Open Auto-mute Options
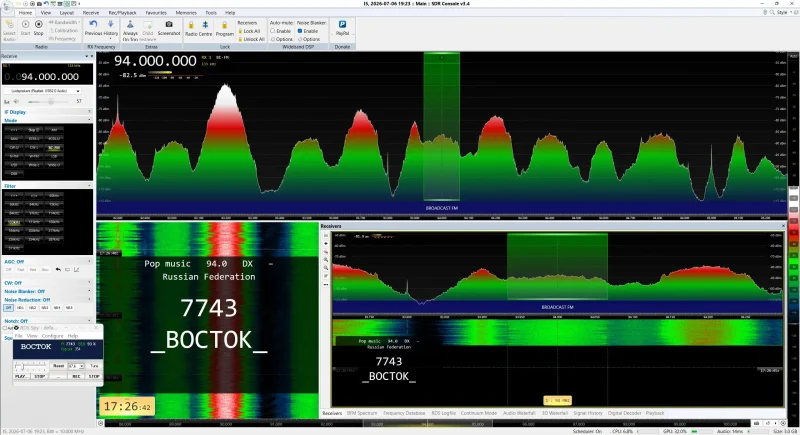The height and width of the screenshot is (435, 800). (x=282, y=39)
